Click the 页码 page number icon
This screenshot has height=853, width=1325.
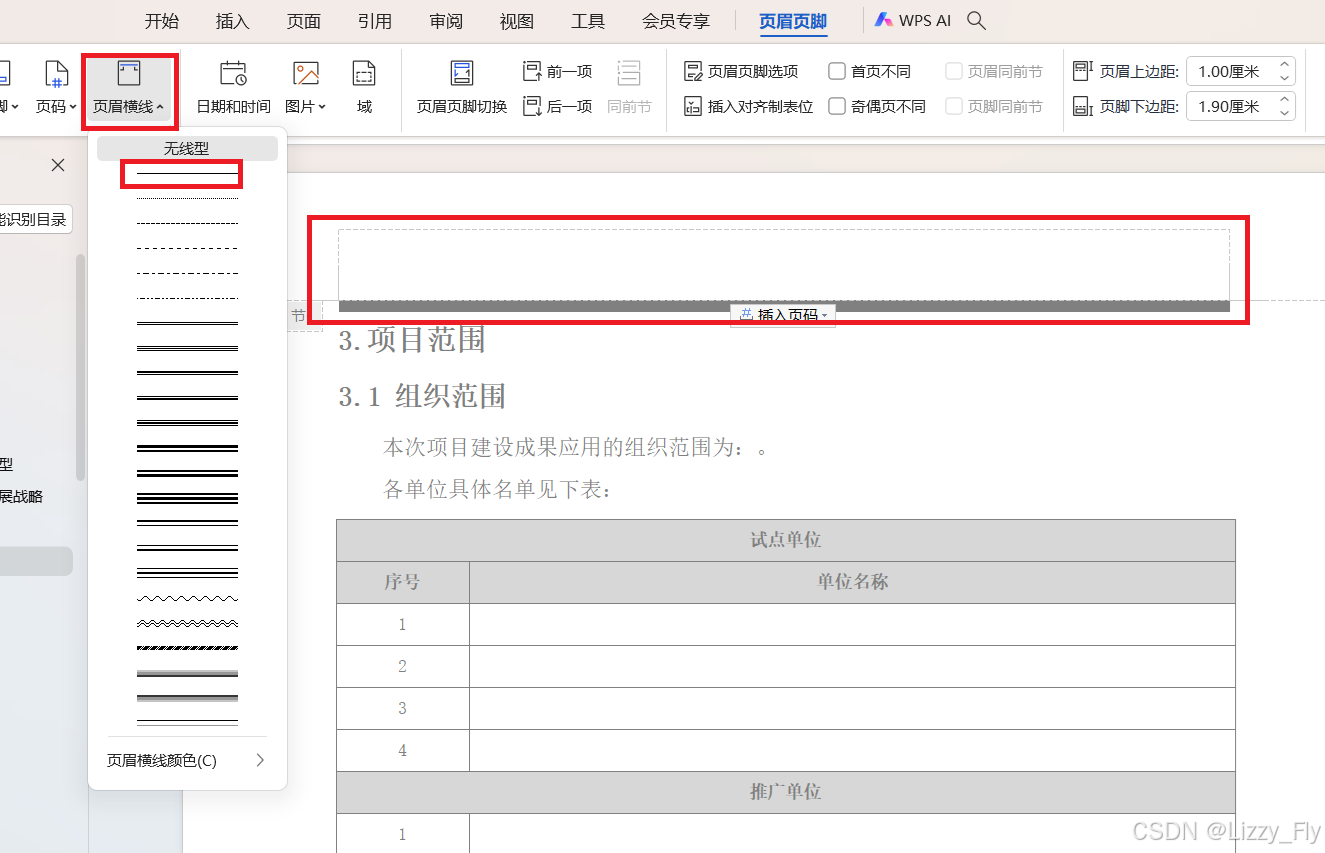click(57, 74)
